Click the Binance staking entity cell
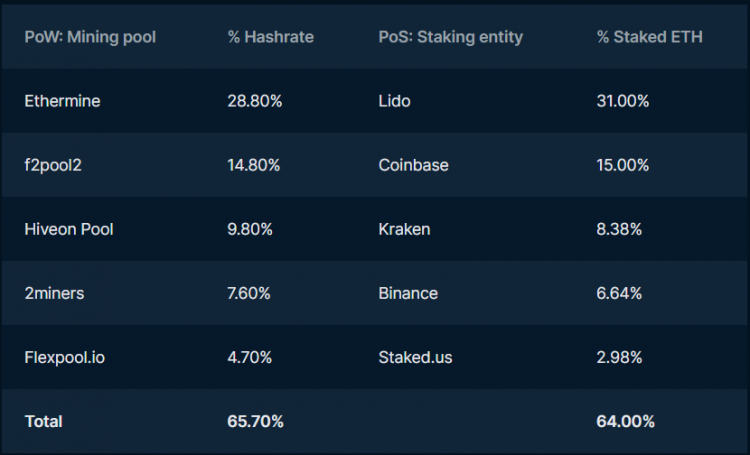The height and width of the screenshot is (455, 750). click(408, 293)
